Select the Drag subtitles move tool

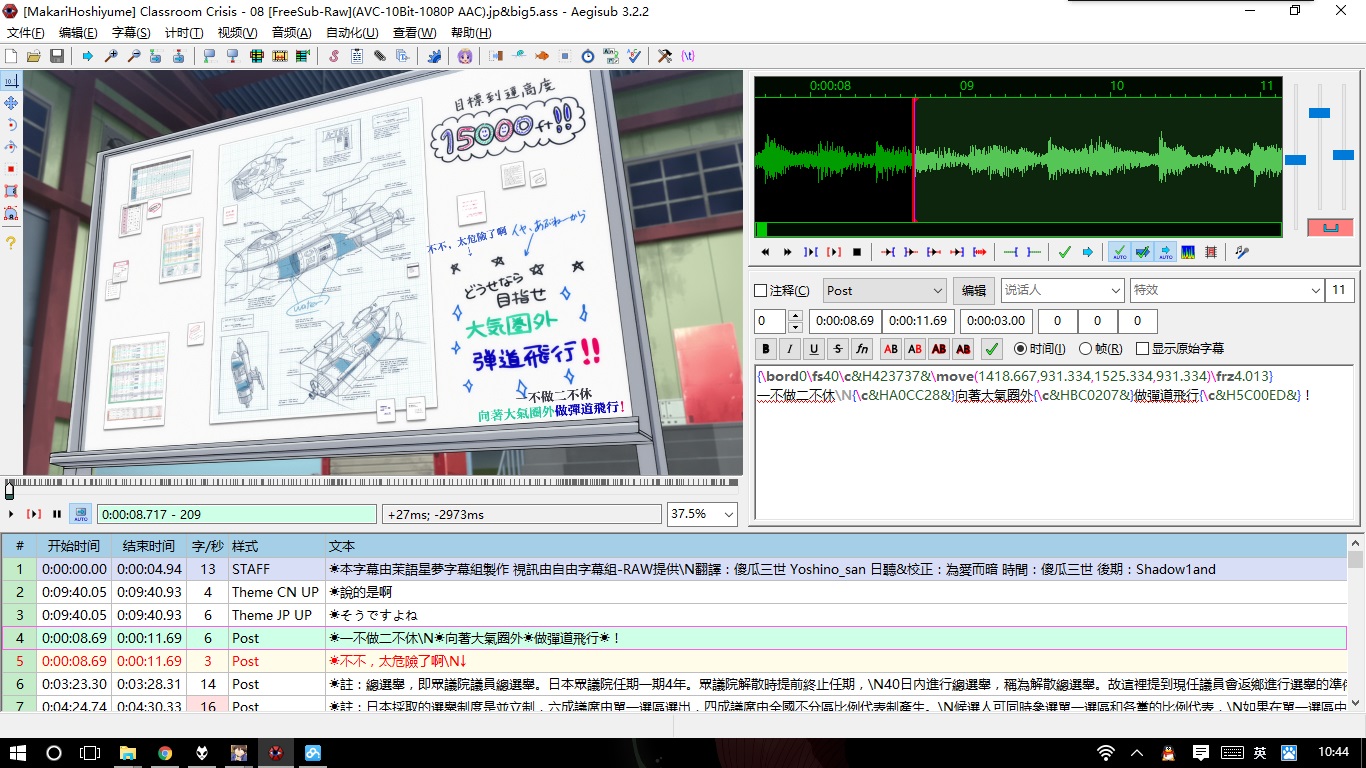(x=11, y=103)
